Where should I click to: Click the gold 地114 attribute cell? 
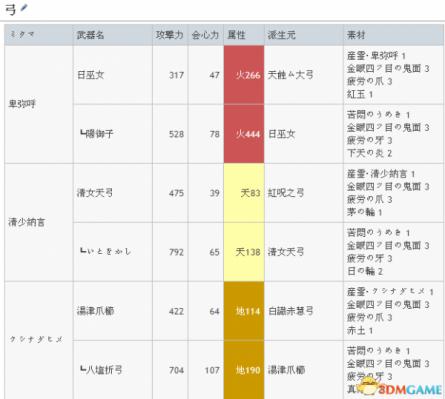point(244,311)
